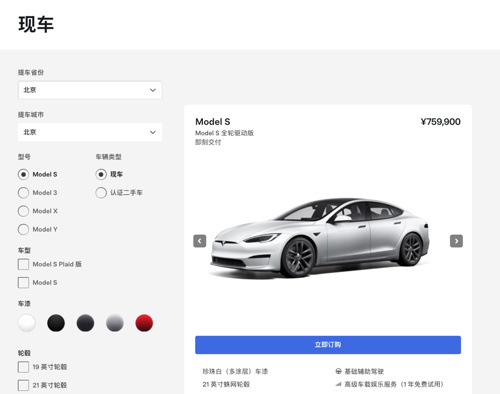This screenshot has height=394, width=500.
Task: Click the blue order now button
Action: click(x=328, y=345)
